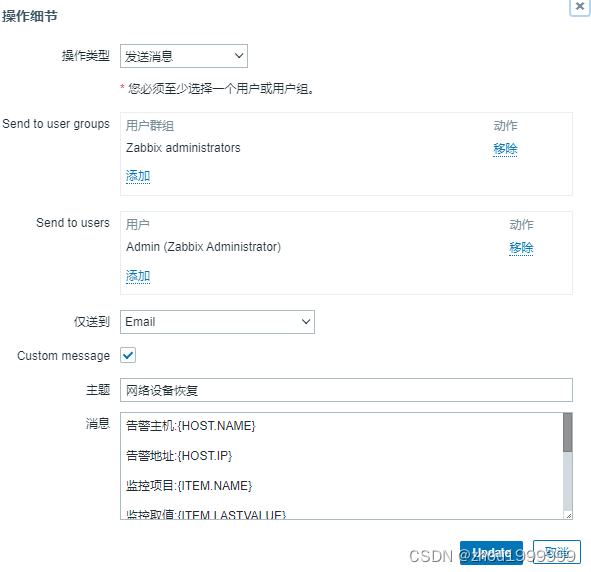
Task: Click the message textarea scrollbar thumb
Action: 568,432
